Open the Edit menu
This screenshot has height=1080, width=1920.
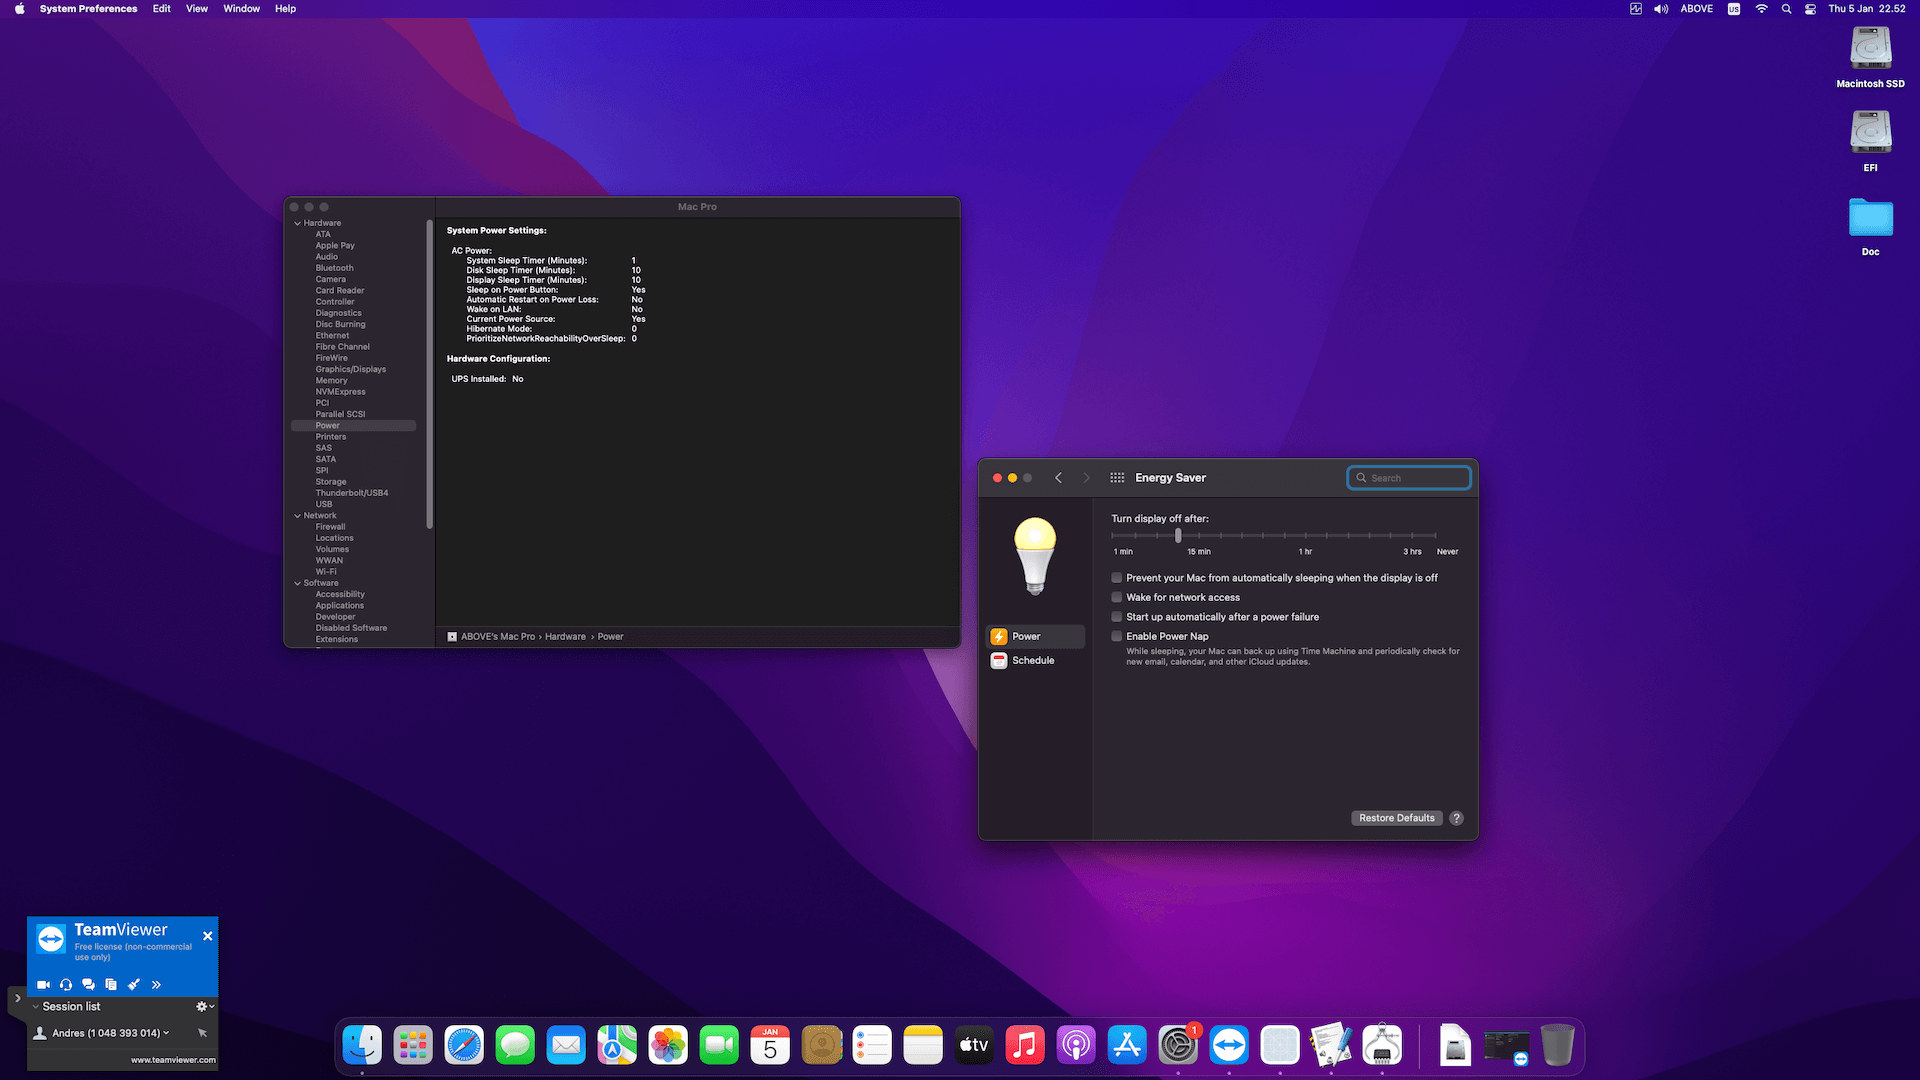point(162,9)
